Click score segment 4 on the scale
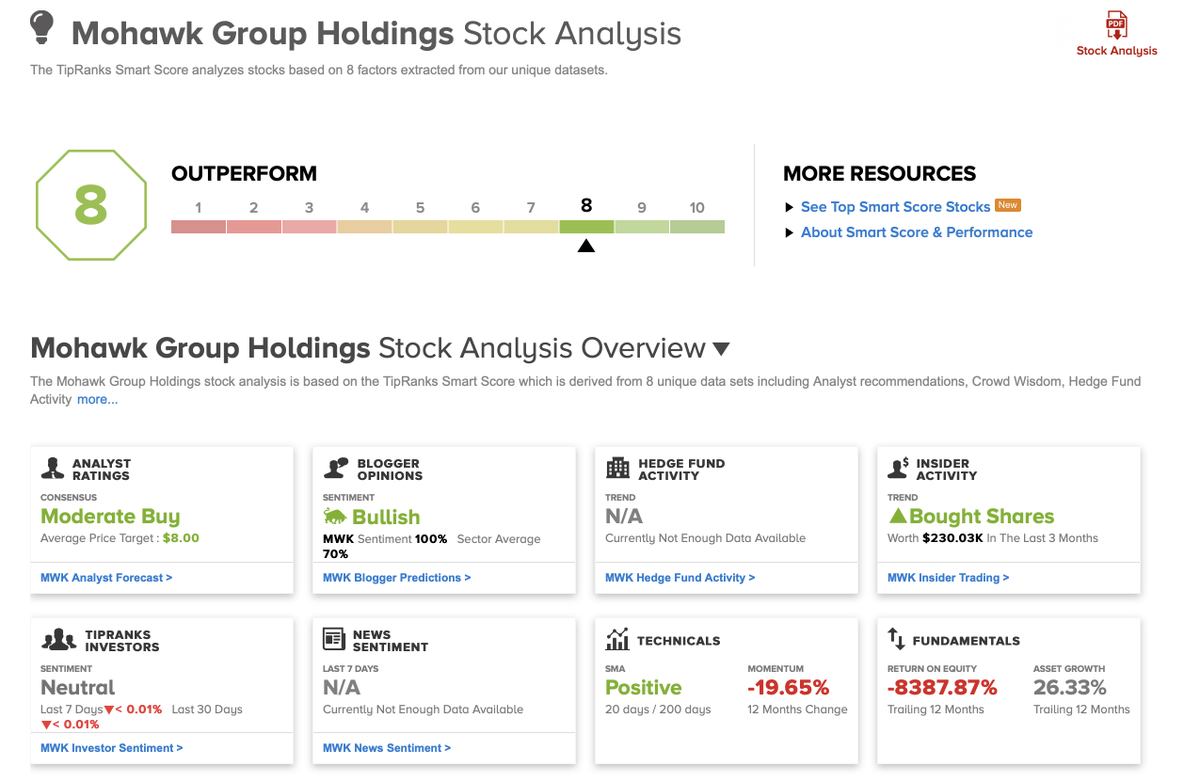This screenshot has width=1200, height=782. (x=365, y=227)
